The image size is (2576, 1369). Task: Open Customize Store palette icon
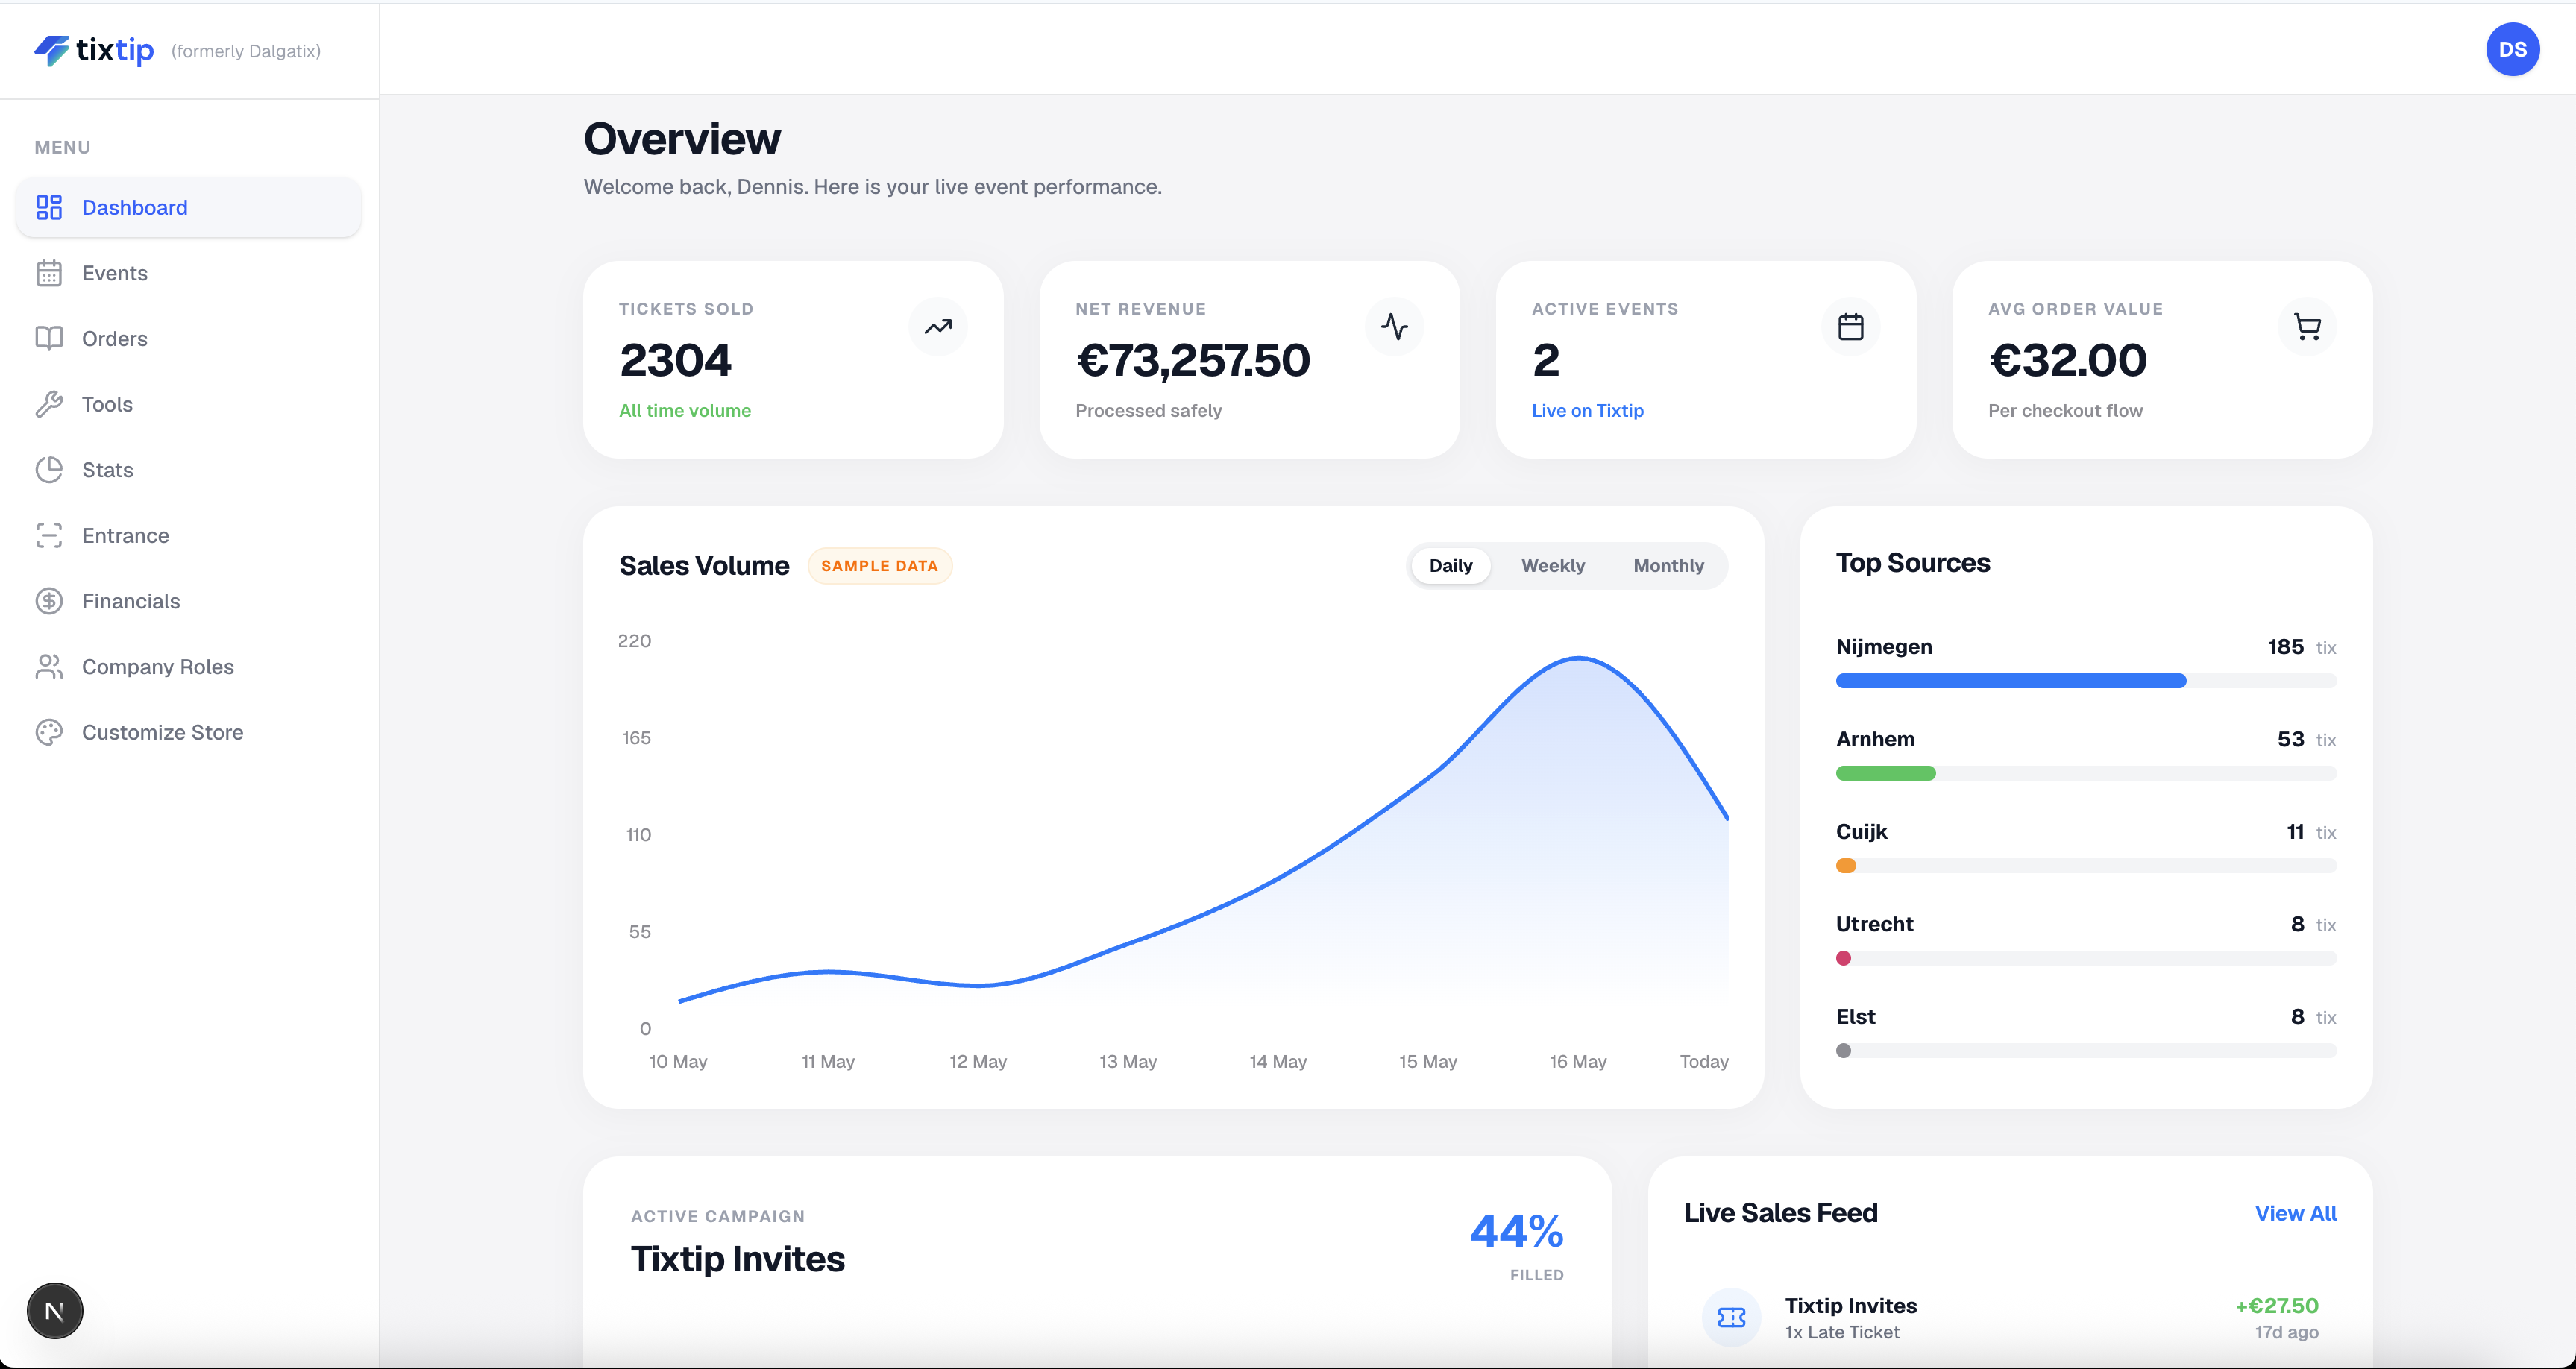(49, 732)
